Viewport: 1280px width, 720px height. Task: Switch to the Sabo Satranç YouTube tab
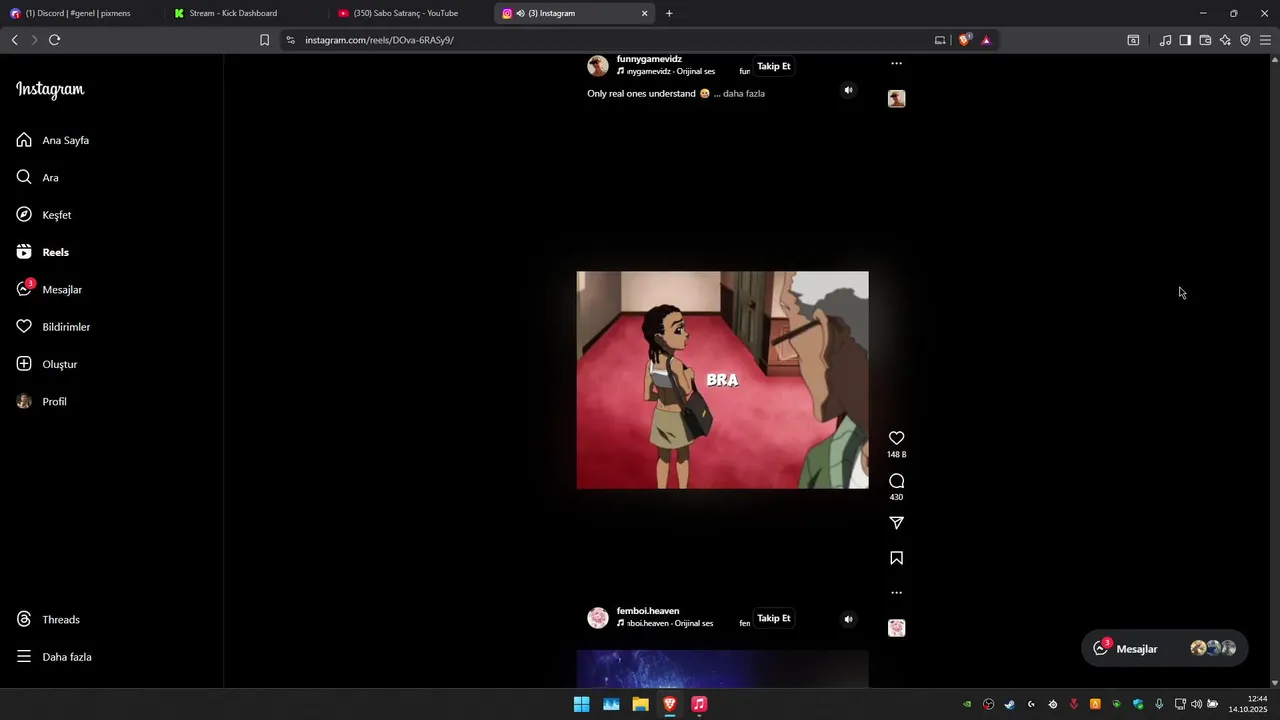pos(410,13)
